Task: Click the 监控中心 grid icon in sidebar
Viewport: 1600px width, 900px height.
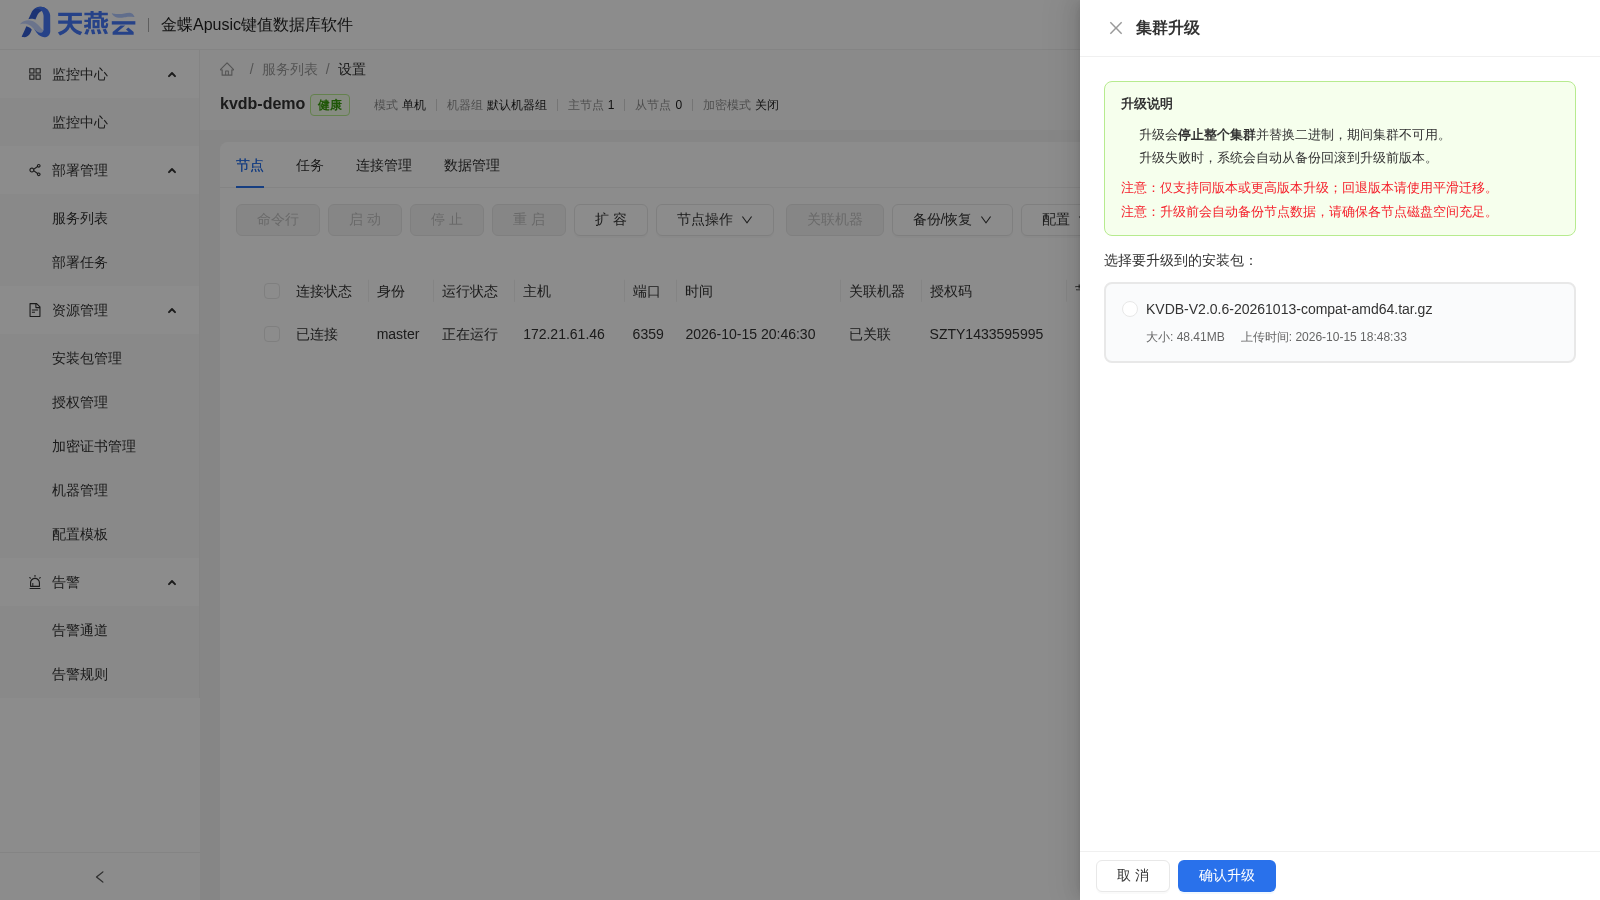Action: (35, 74)
